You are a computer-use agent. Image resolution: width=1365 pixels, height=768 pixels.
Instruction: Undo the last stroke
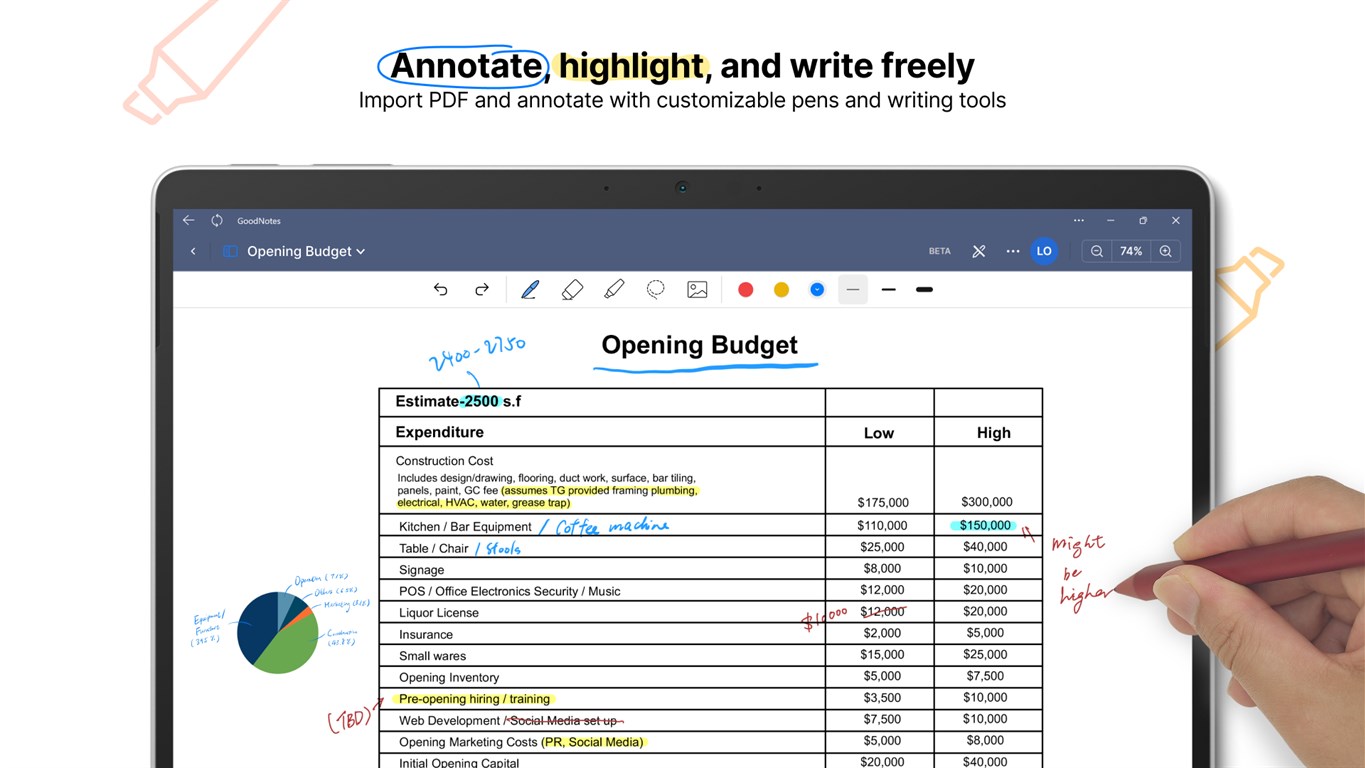click(x=440, y=290)
